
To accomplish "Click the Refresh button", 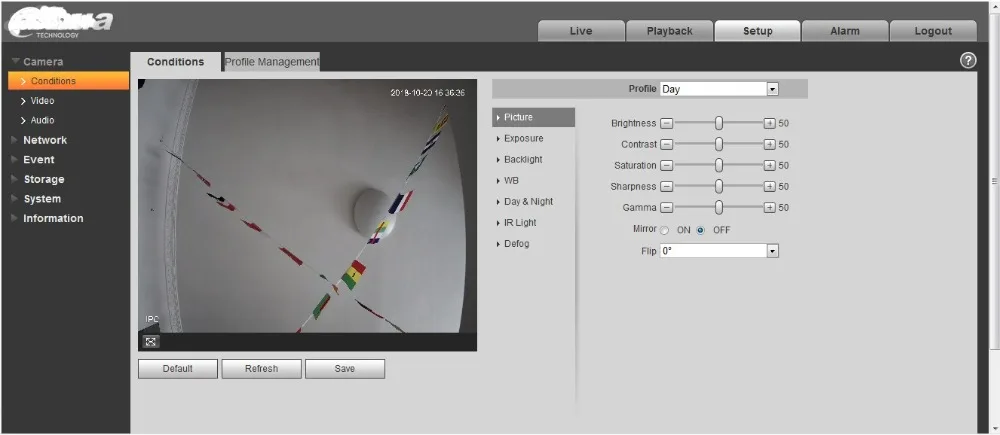I will [x=261, y=369].
